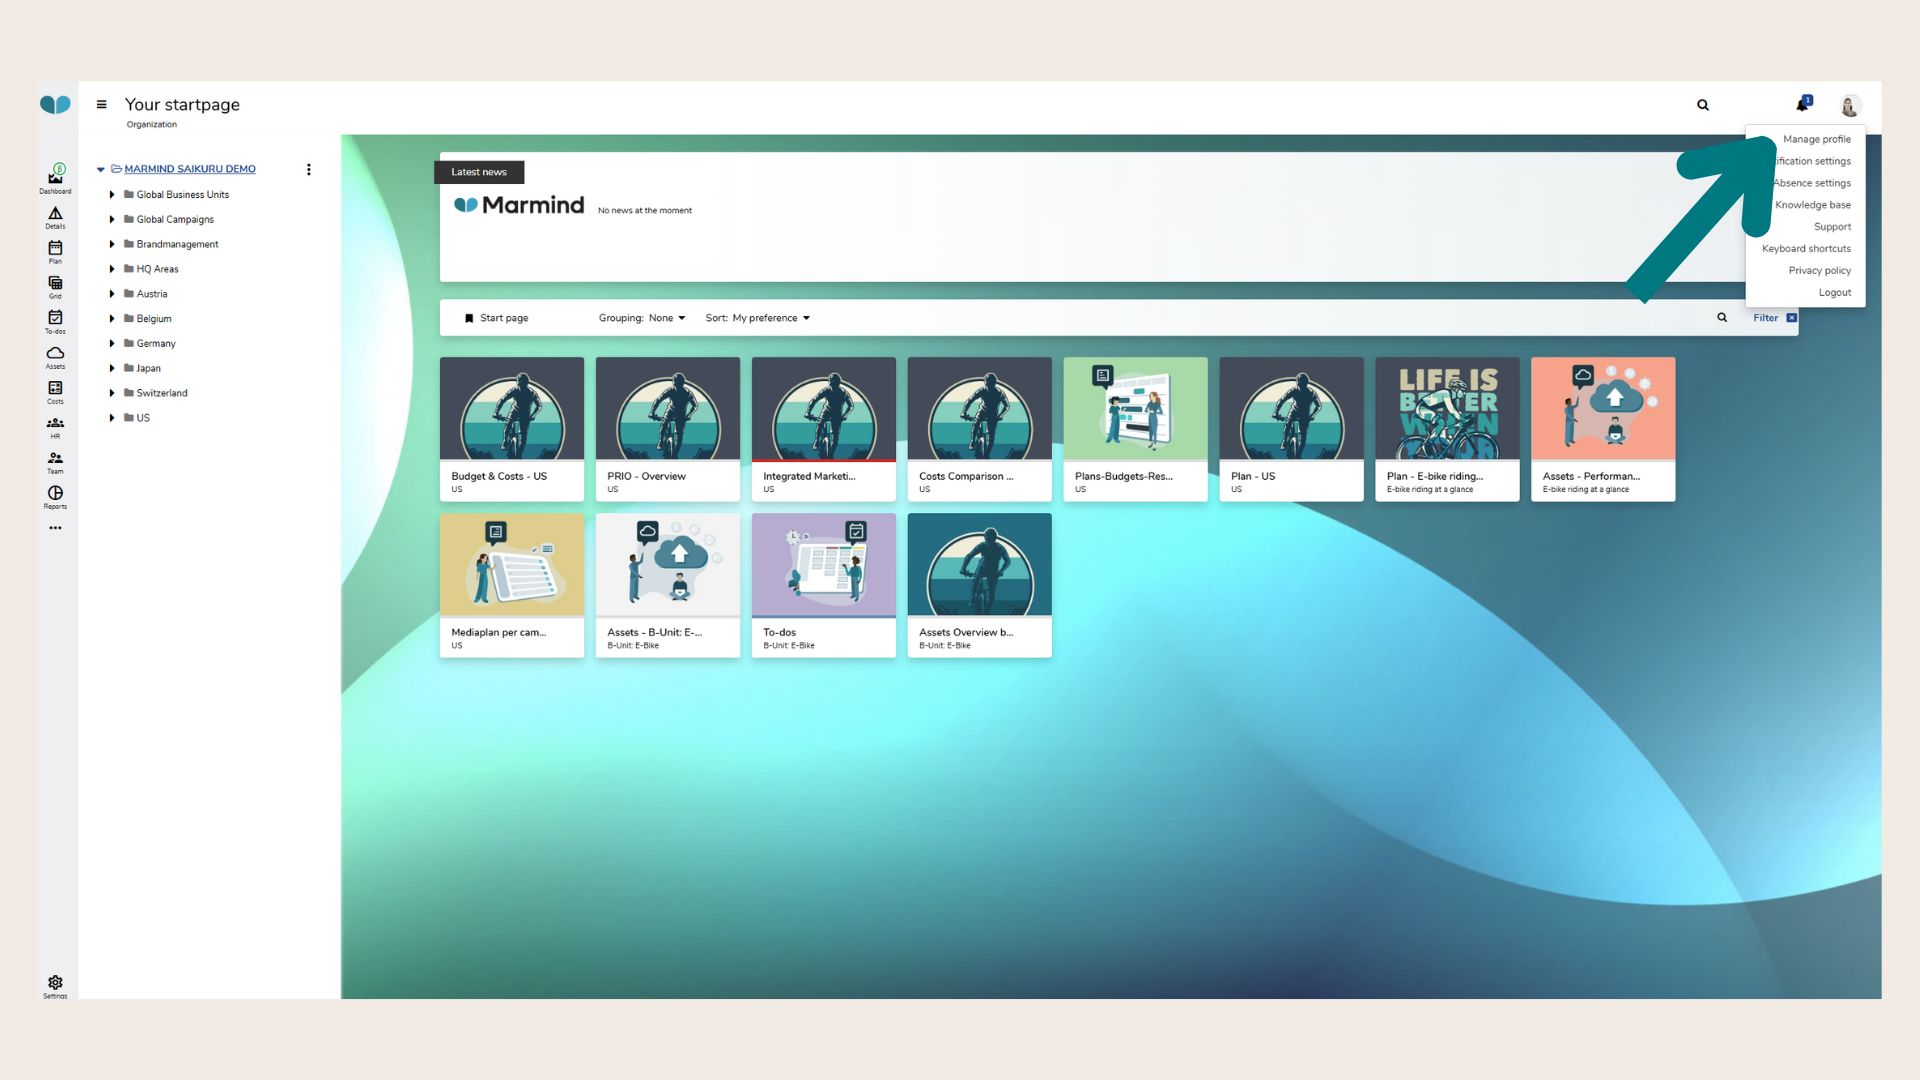Click the hamburger menu icon

pos(101,104)
